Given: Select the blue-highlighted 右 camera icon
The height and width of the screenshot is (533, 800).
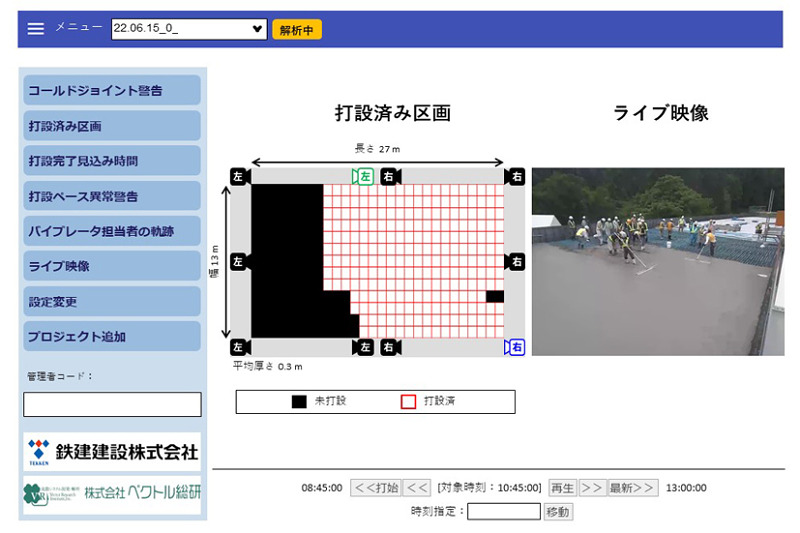Looking at the screenshot, I should [x=515, y=347].
